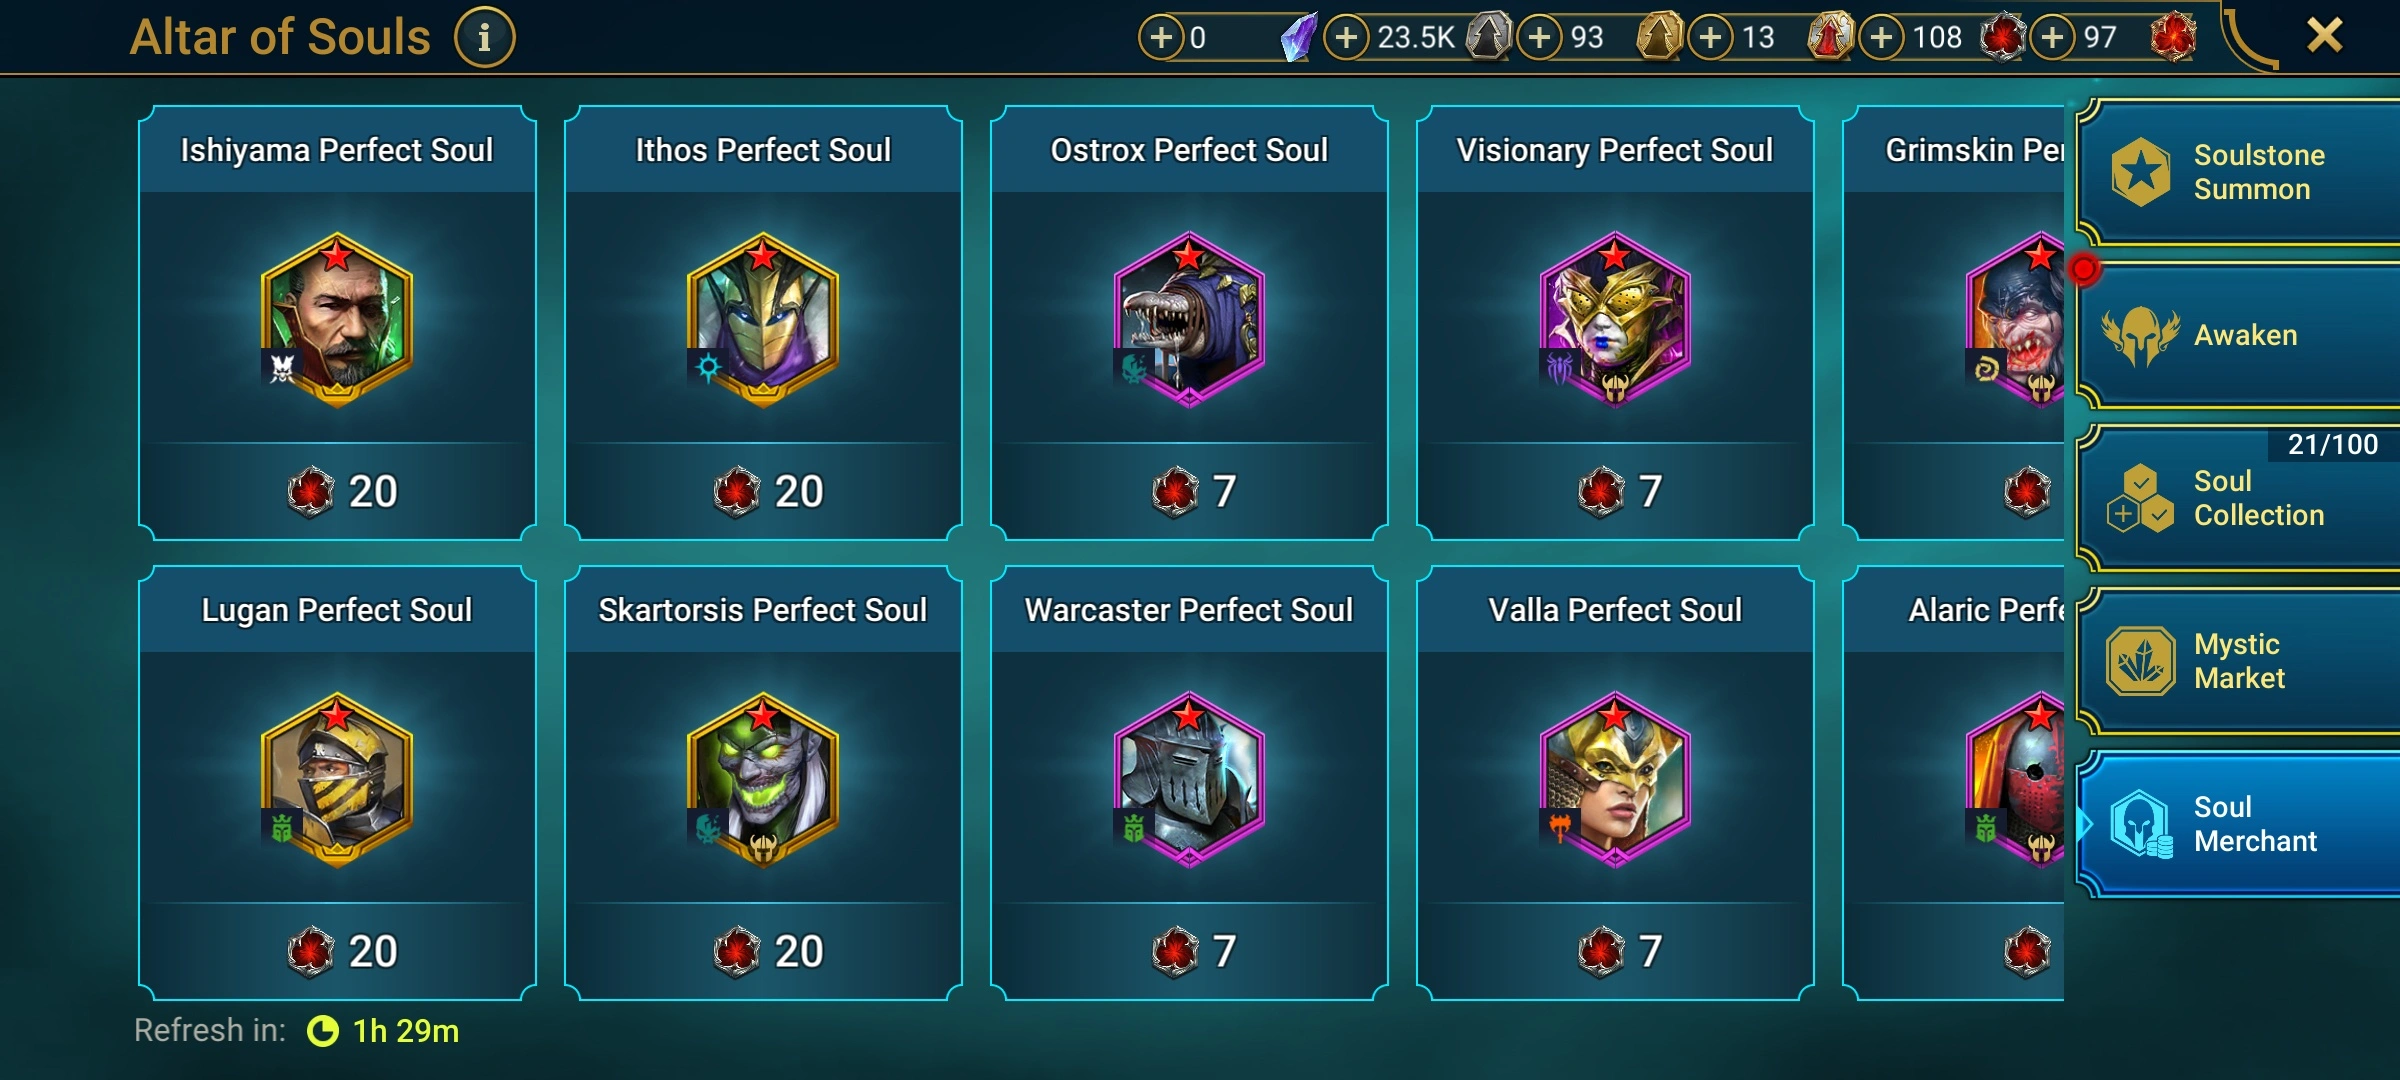Tap the plus icon beside 23.5K
The image size is (2400, 1080).
(1346, 38)
